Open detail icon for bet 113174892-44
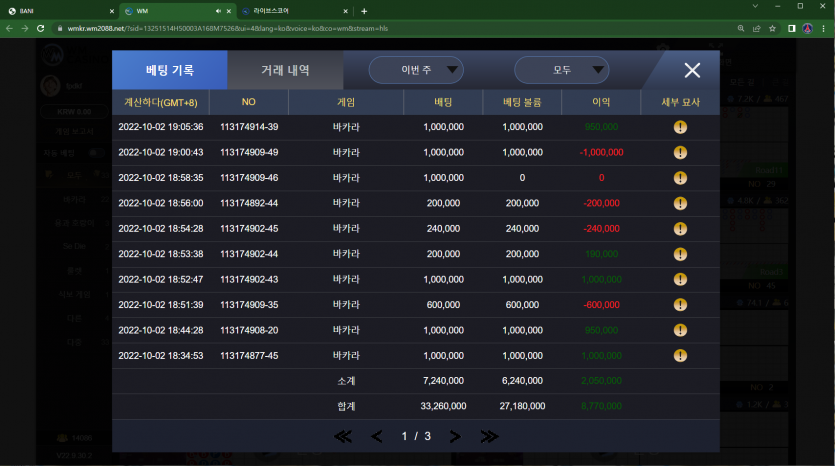This screenshot has height=466, width=835. point(680,203)
